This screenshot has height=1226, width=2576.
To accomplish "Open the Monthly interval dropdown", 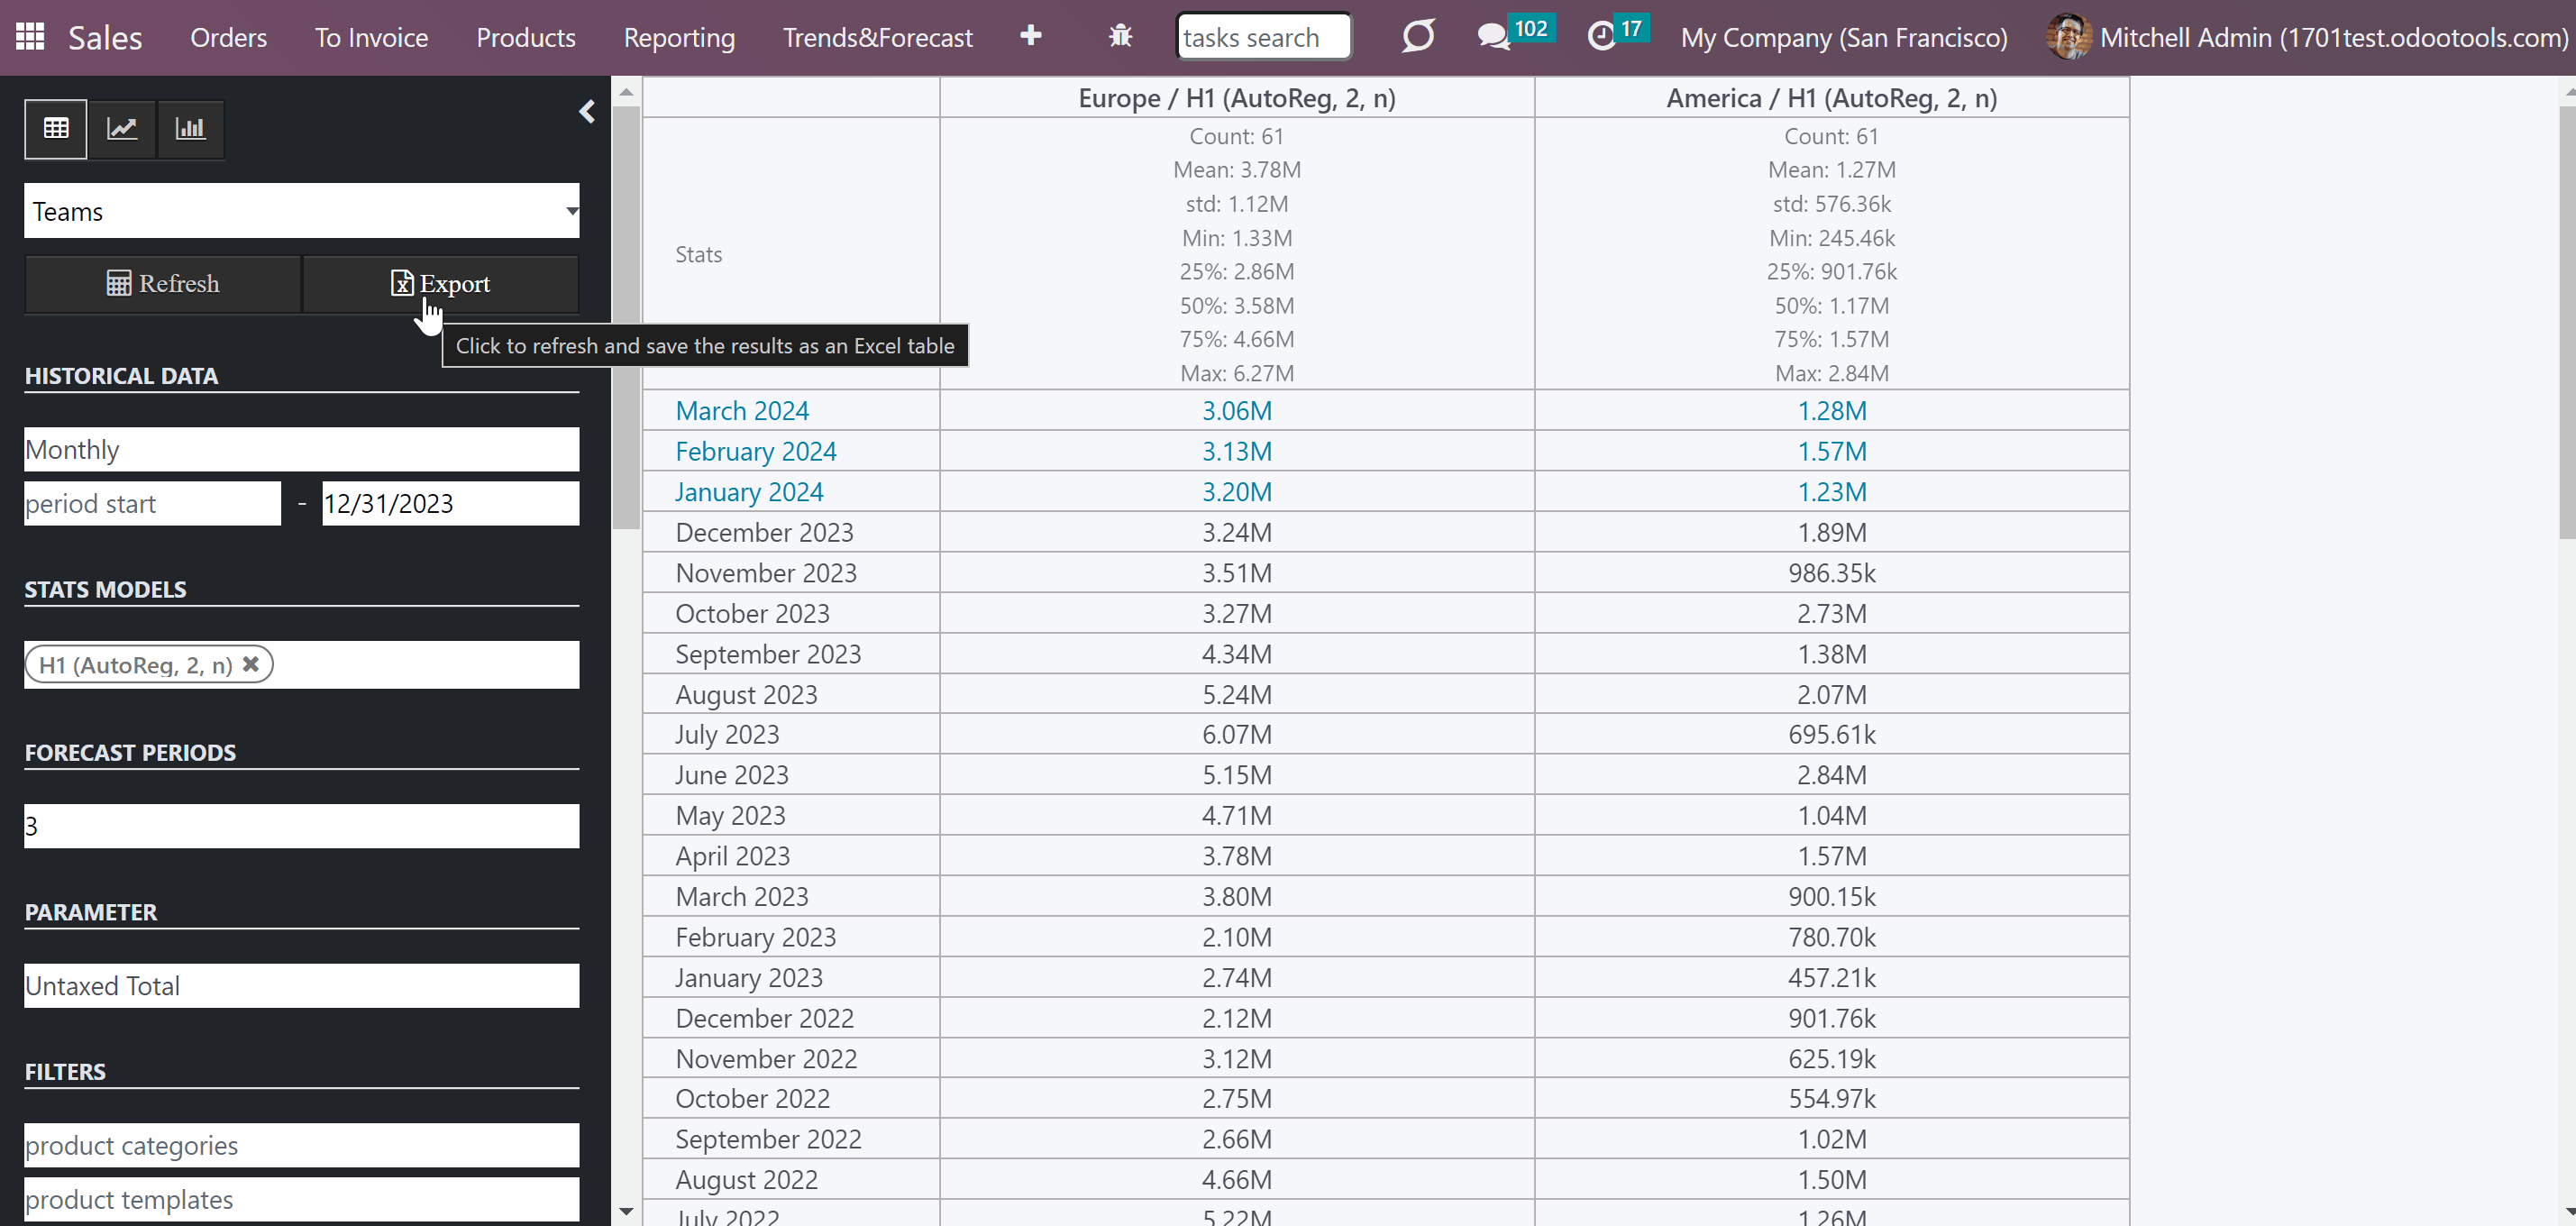I will (x=302, y=449).
